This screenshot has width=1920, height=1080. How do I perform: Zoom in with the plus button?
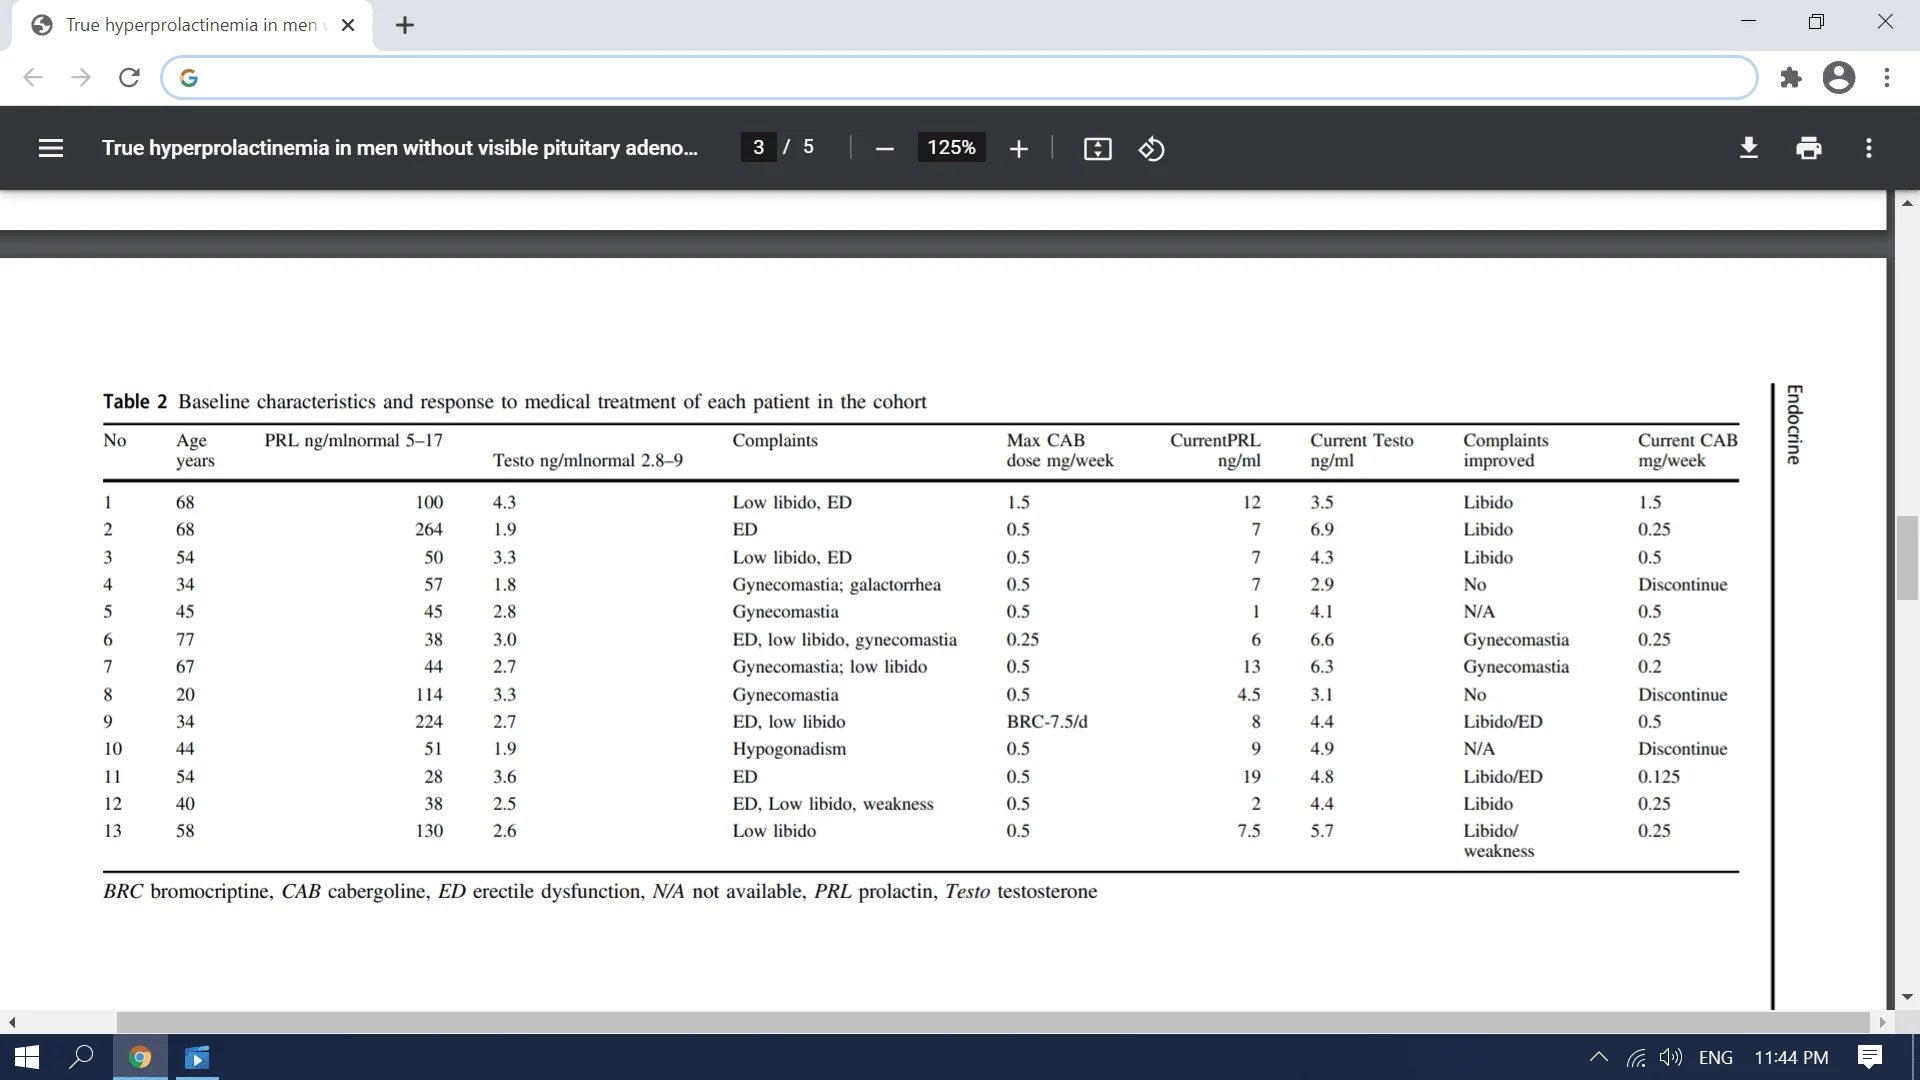(x=1018, y=149)
